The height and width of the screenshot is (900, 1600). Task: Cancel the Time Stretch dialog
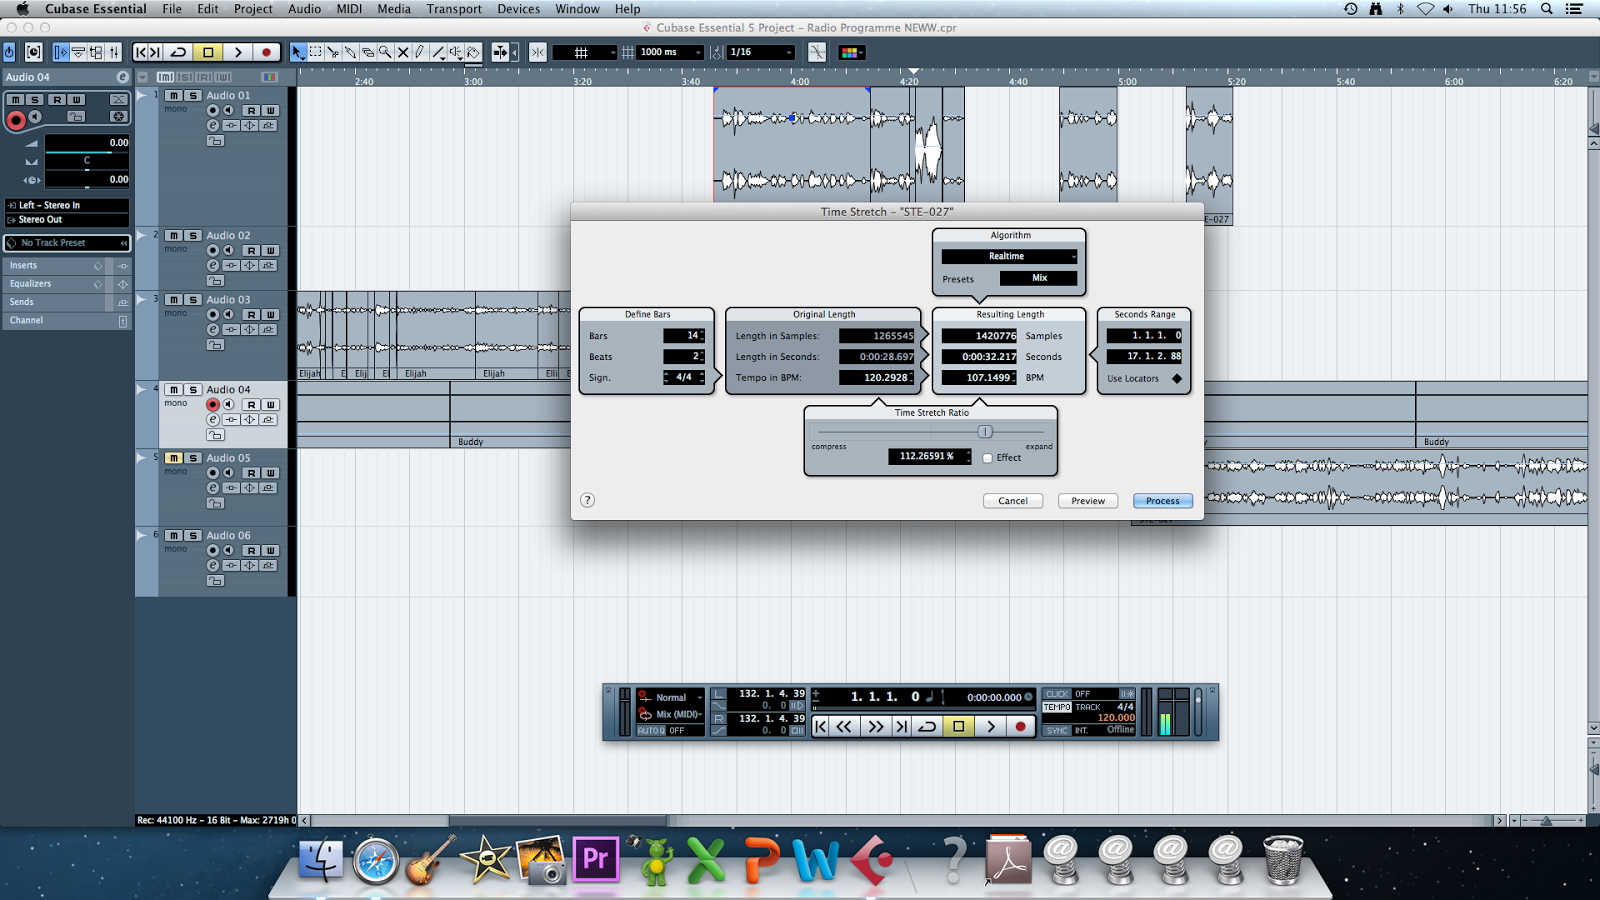coord(1013,501)
